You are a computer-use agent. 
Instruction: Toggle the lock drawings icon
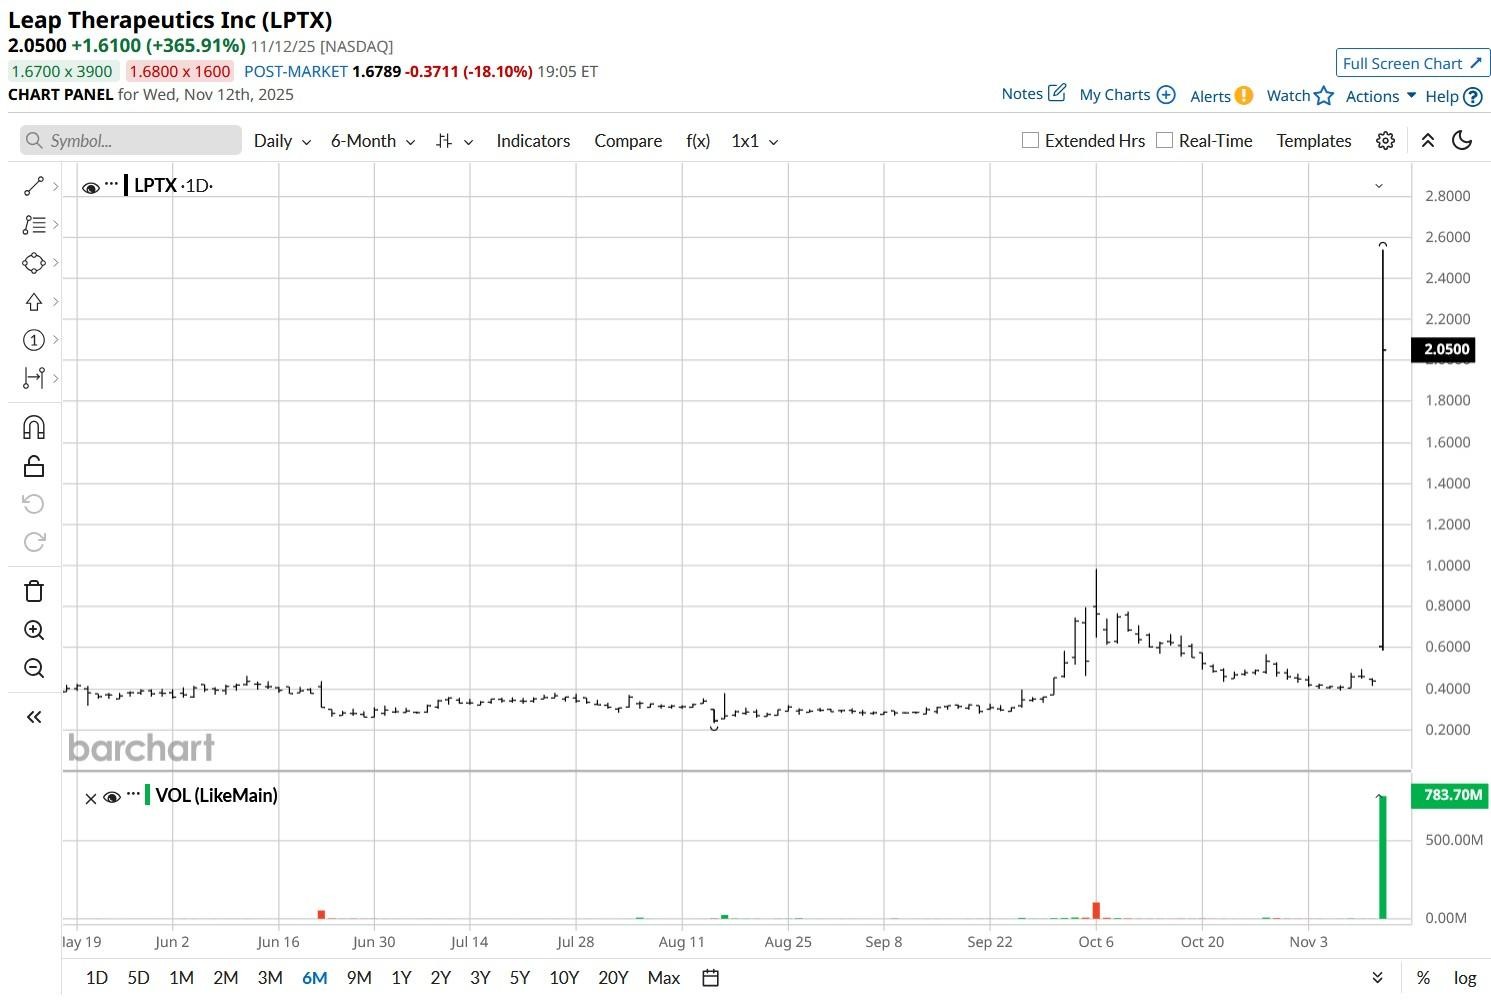[x=34, y=466]
